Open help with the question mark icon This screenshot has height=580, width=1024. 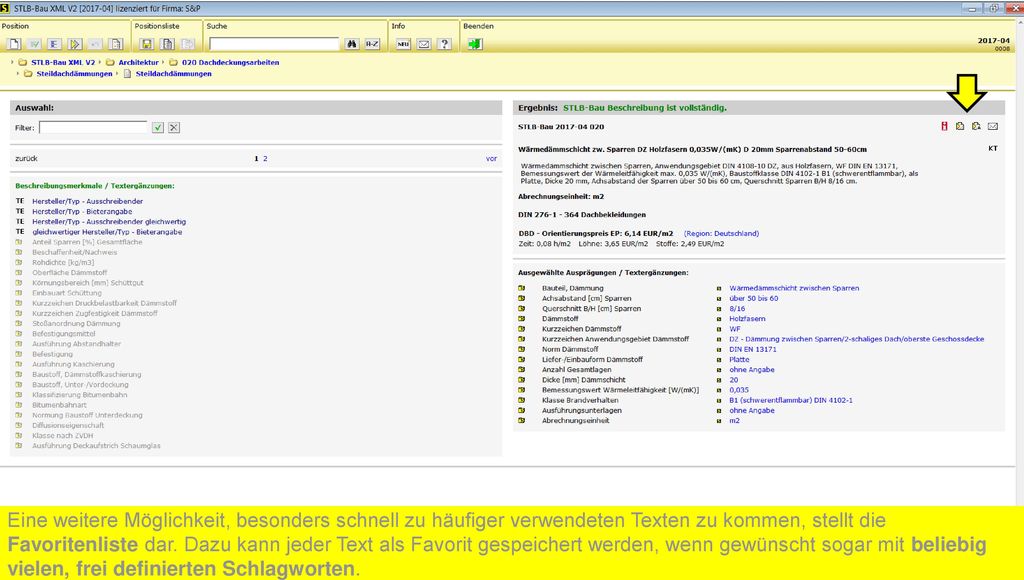tap(445, 44)
